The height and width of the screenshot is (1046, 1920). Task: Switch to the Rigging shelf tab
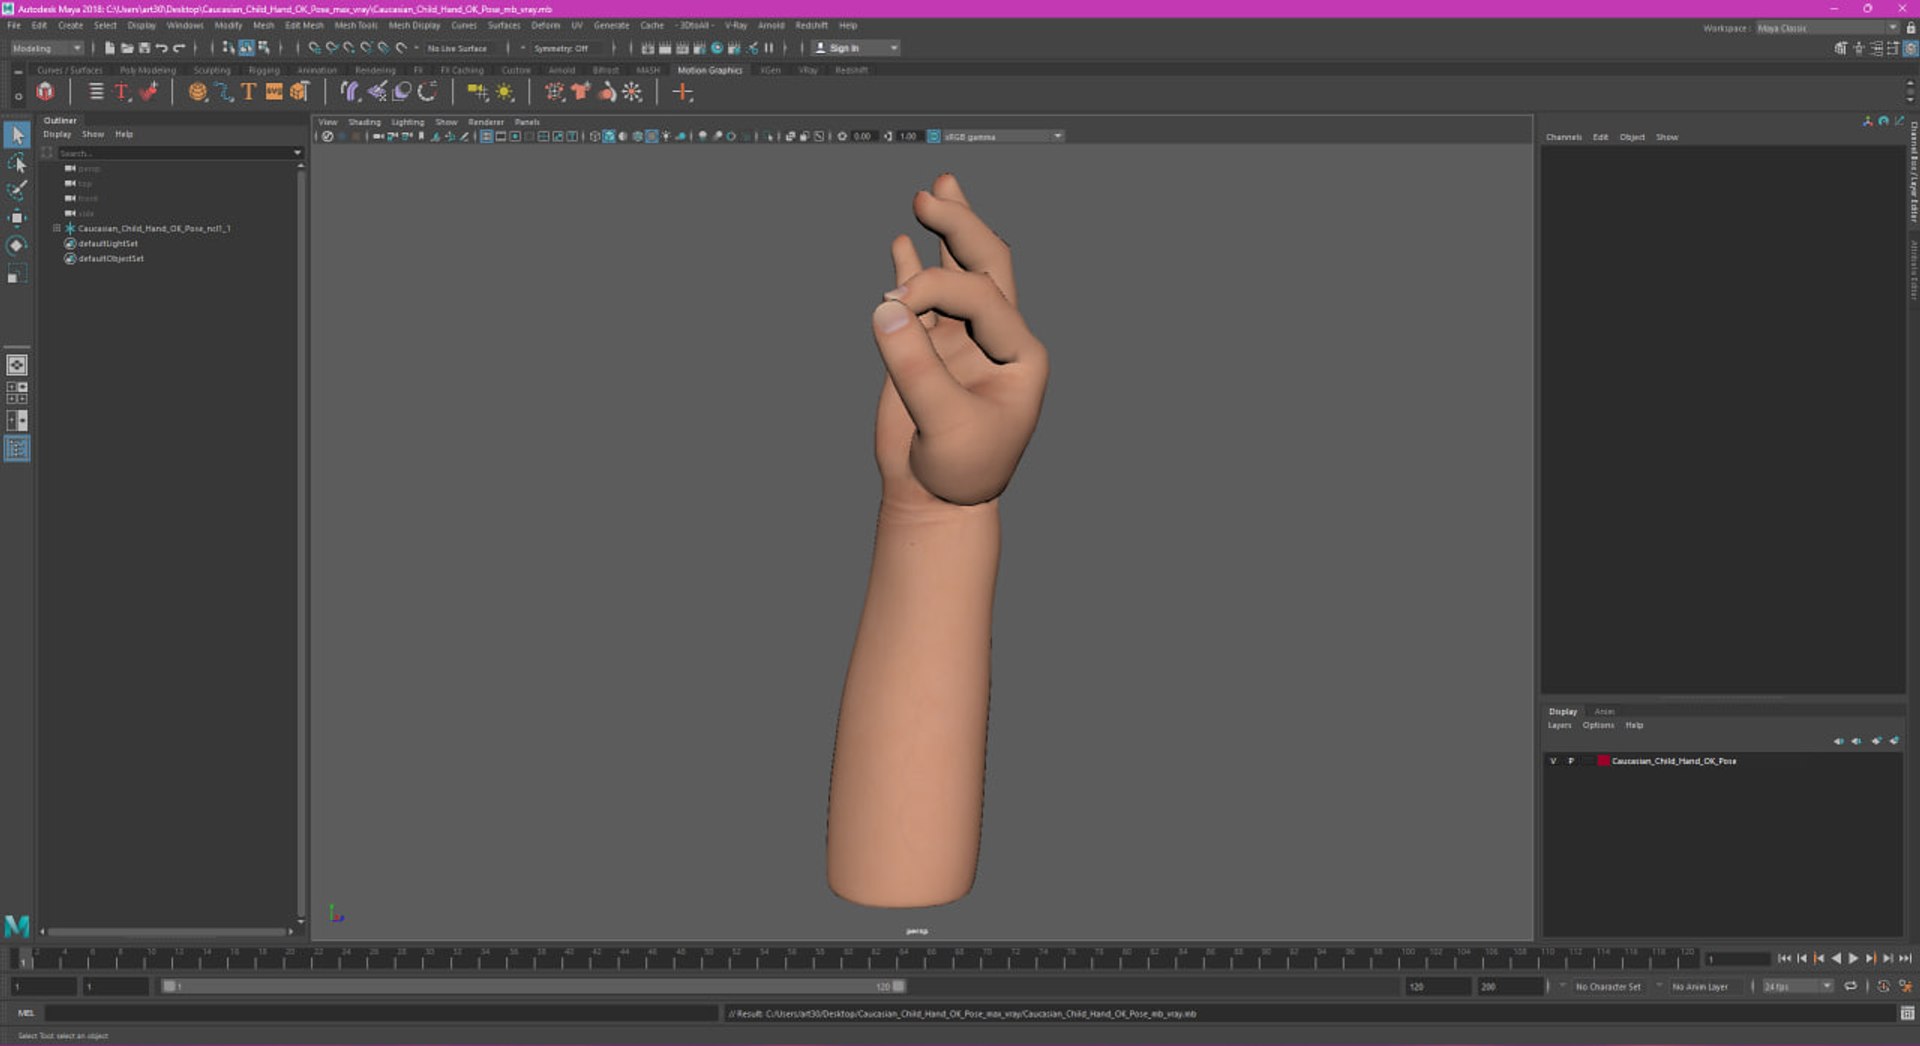[x=264, y=70]
